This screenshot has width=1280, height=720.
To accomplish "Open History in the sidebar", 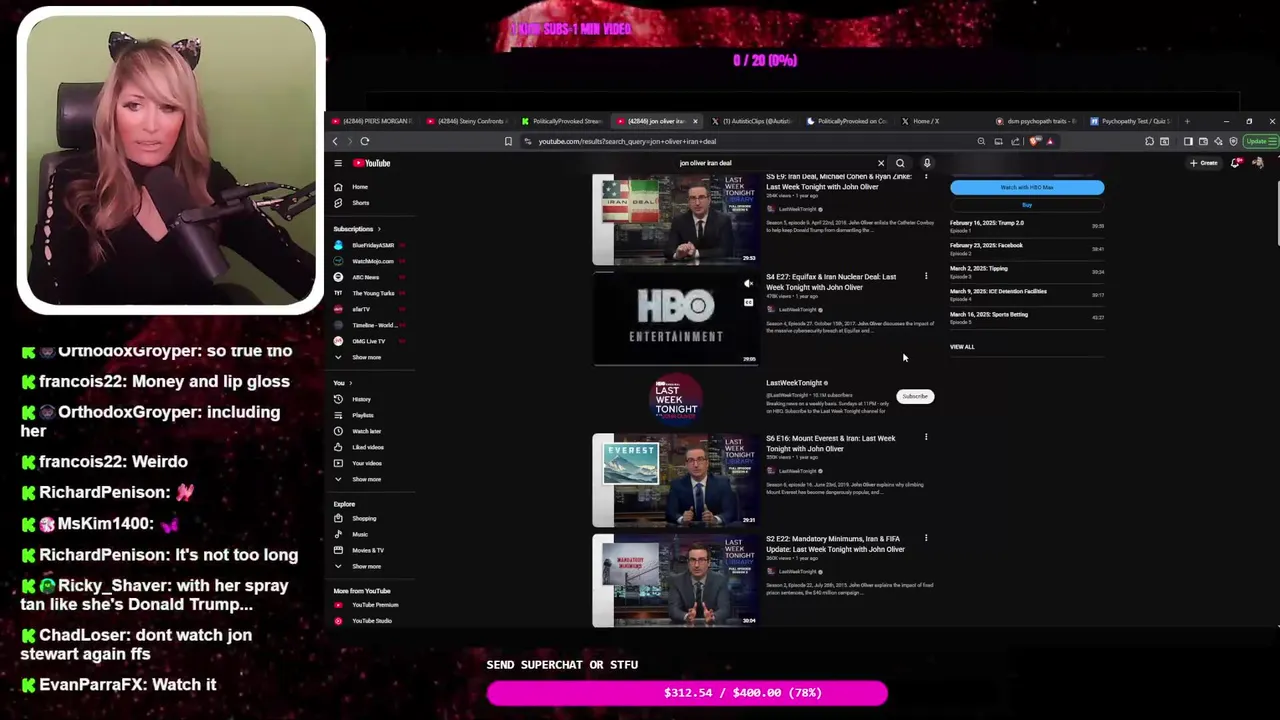I will pos(361,399).
